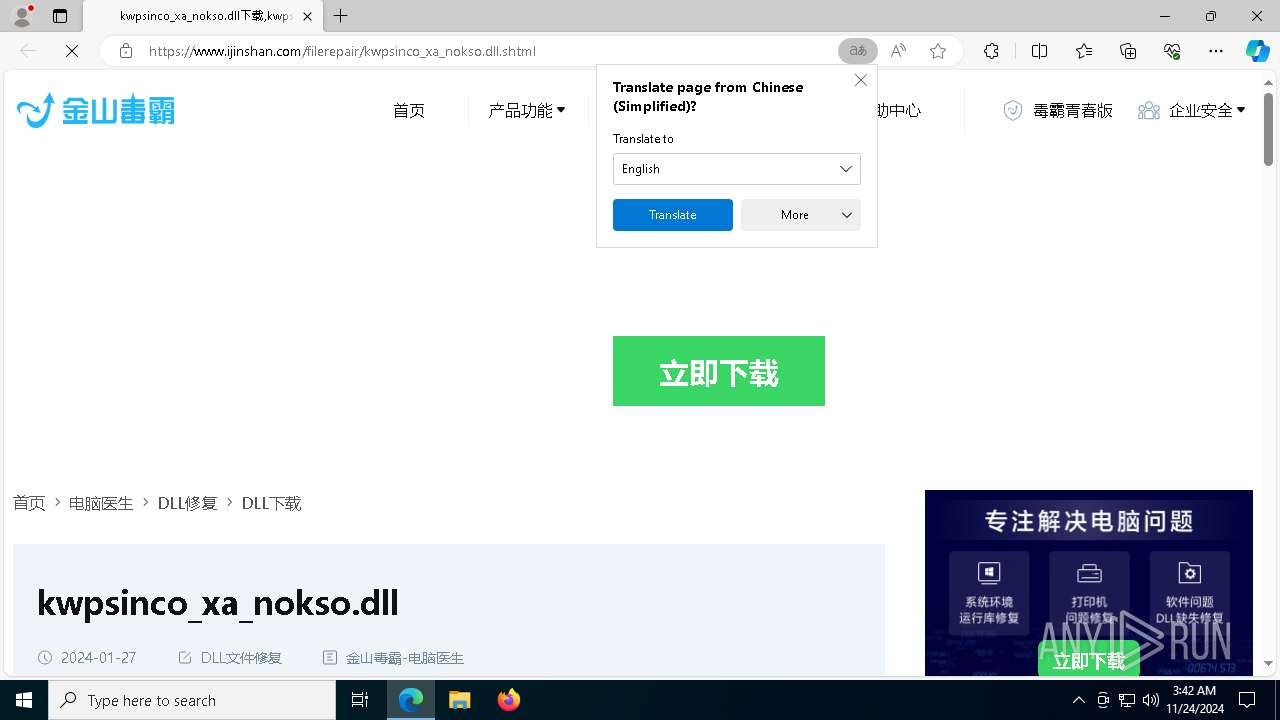Image resolution: width=1280 pixels, height=720 pixels.
Task: Click the kwpsinco_xa_nokso.dll page heading
Action: [x=217, y=603]
